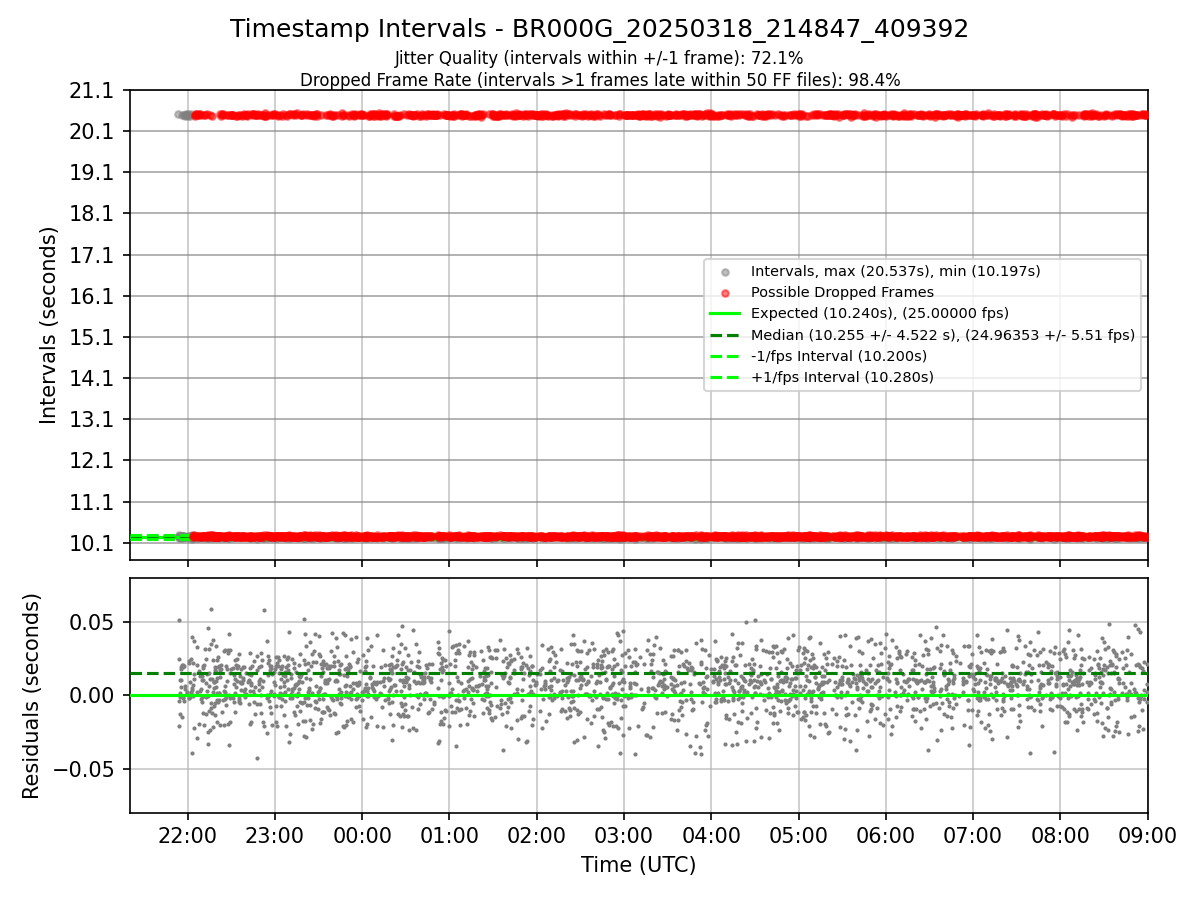
Task: Click the 09:00 x-axis tick label
Action: [1147, 836]
